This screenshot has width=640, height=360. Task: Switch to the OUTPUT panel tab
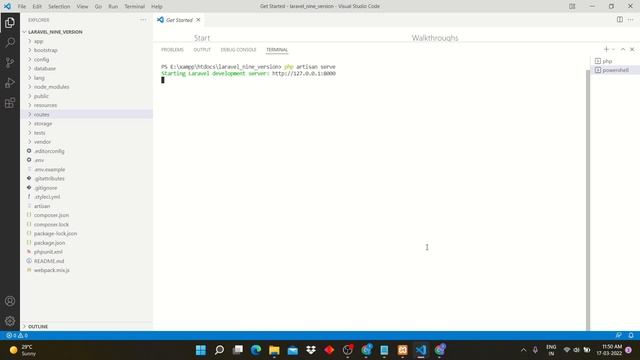click(x=202, y=50)
